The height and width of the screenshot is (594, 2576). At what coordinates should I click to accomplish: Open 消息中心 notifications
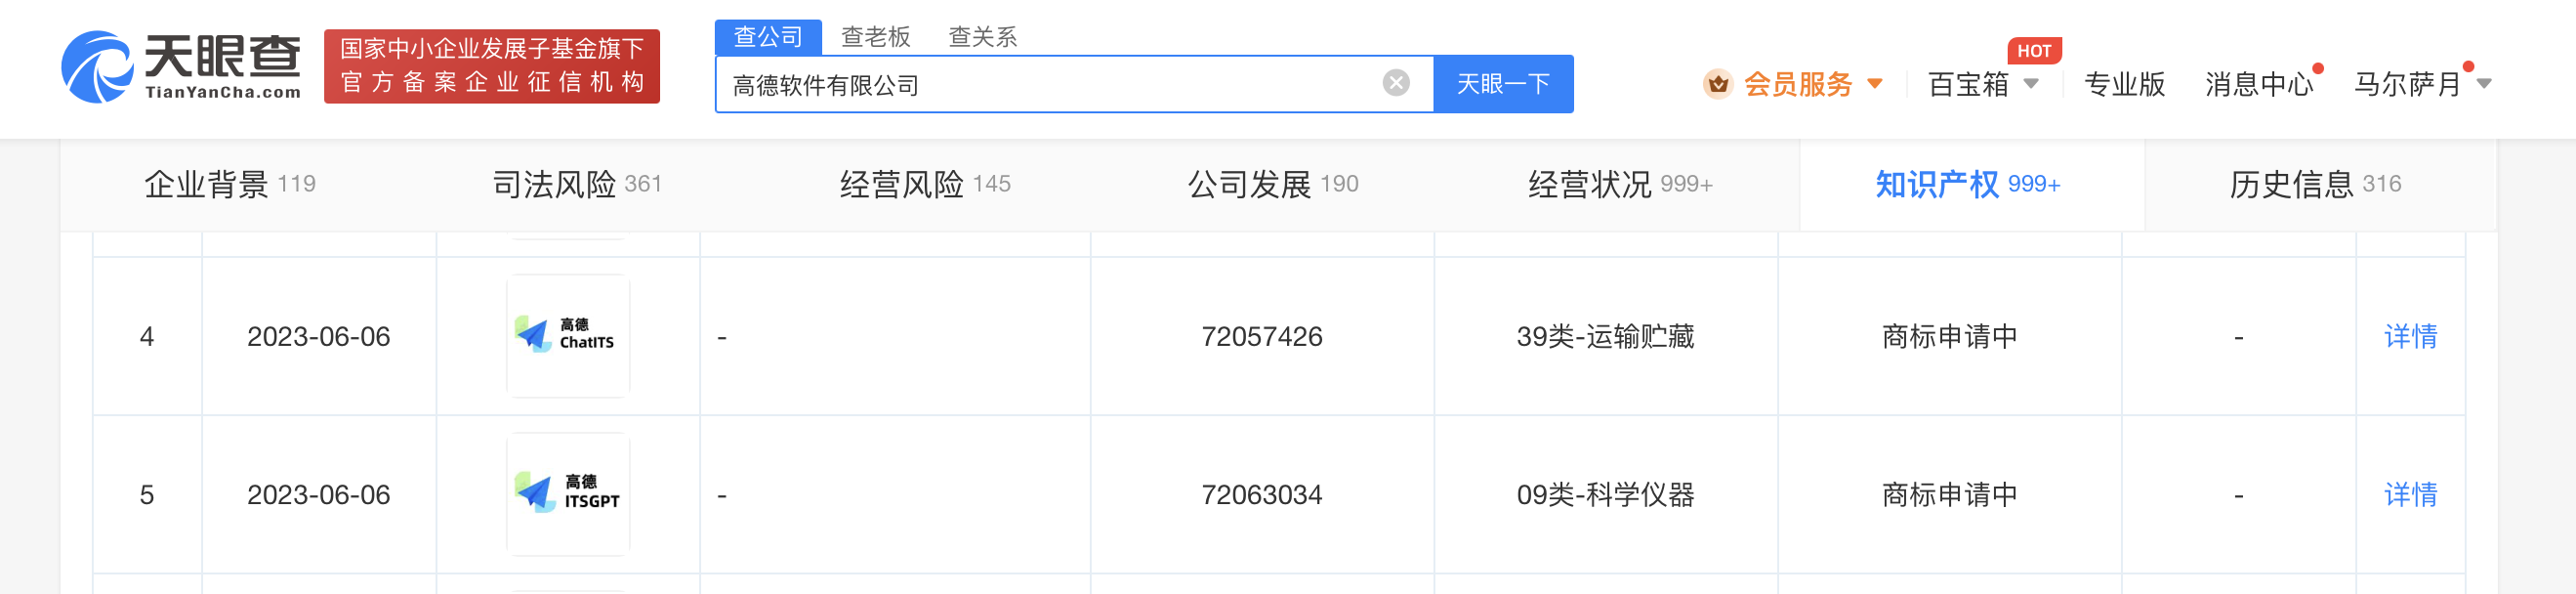pyautogui.click(x=2259, y=84)
